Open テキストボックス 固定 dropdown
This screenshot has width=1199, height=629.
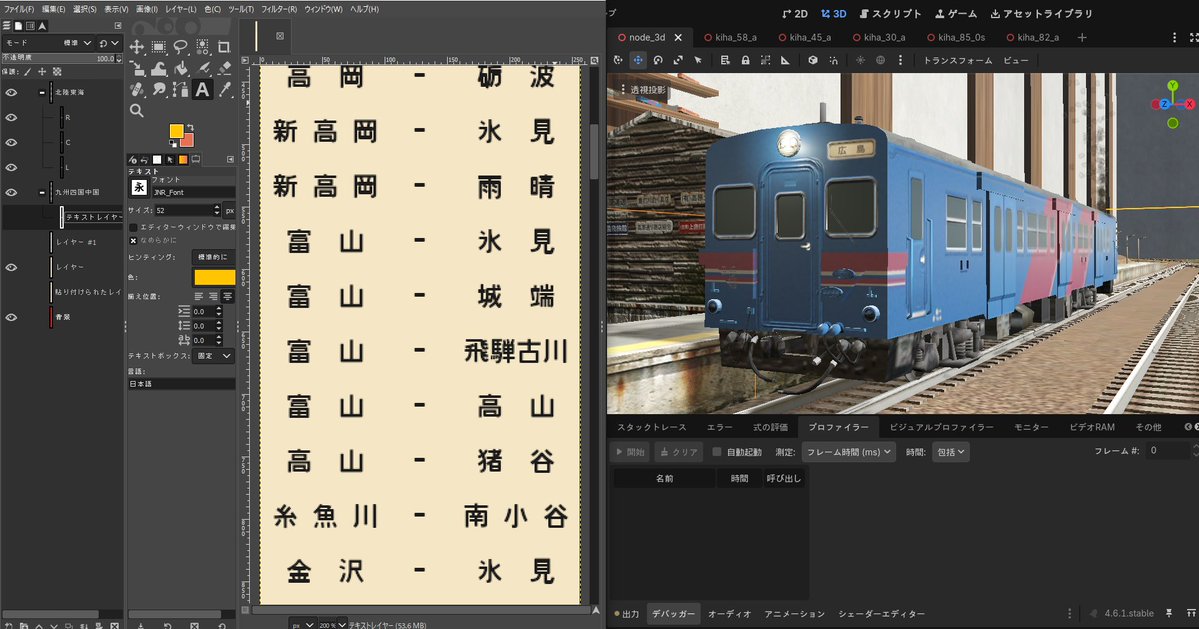[213, 355]
